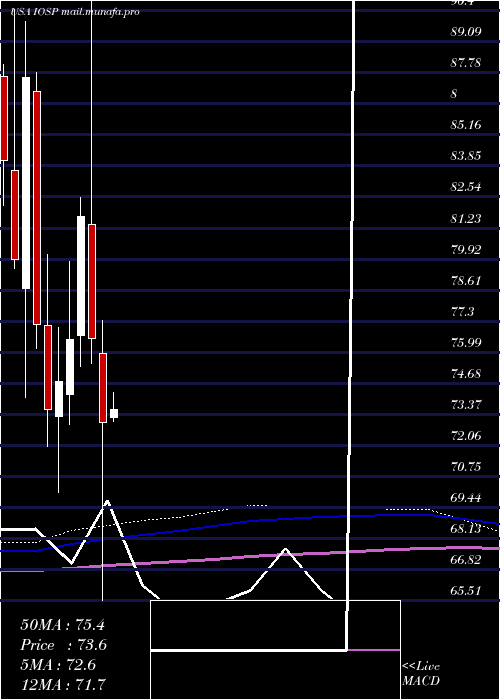Select the 78.61 price axis label

point(466,280)
